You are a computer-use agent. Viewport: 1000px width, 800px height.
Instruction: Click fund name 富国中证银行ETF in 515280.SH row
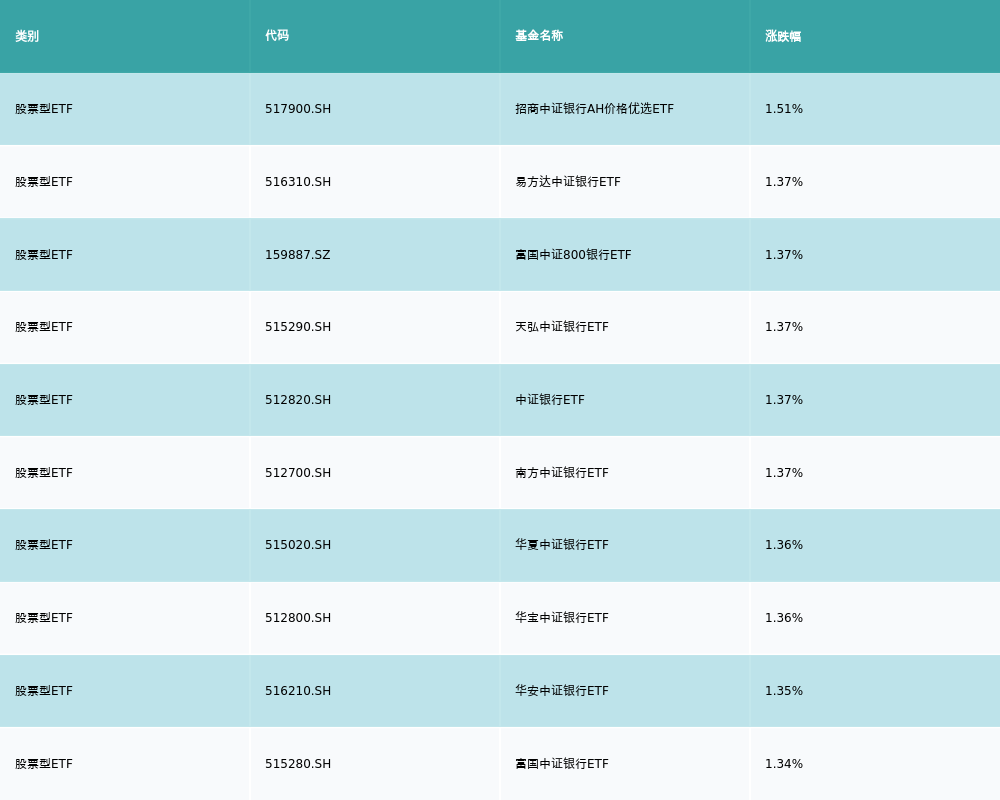(x=562, y=764)
